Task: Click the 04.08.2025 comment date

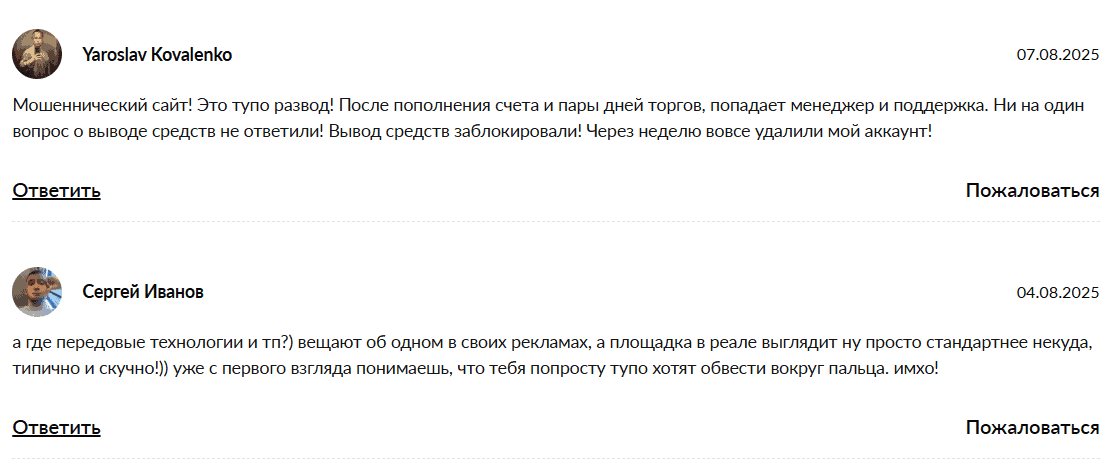Action: coord(1058,293)
